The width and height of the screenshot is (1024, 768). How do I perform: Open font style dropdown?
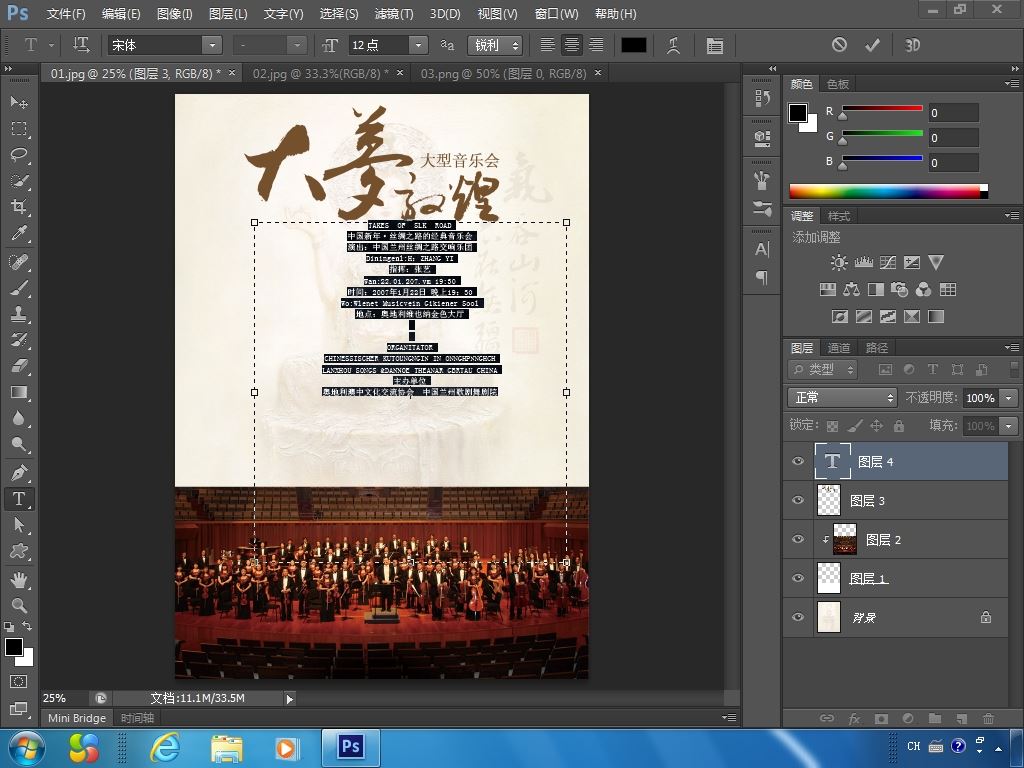(297, 45)
